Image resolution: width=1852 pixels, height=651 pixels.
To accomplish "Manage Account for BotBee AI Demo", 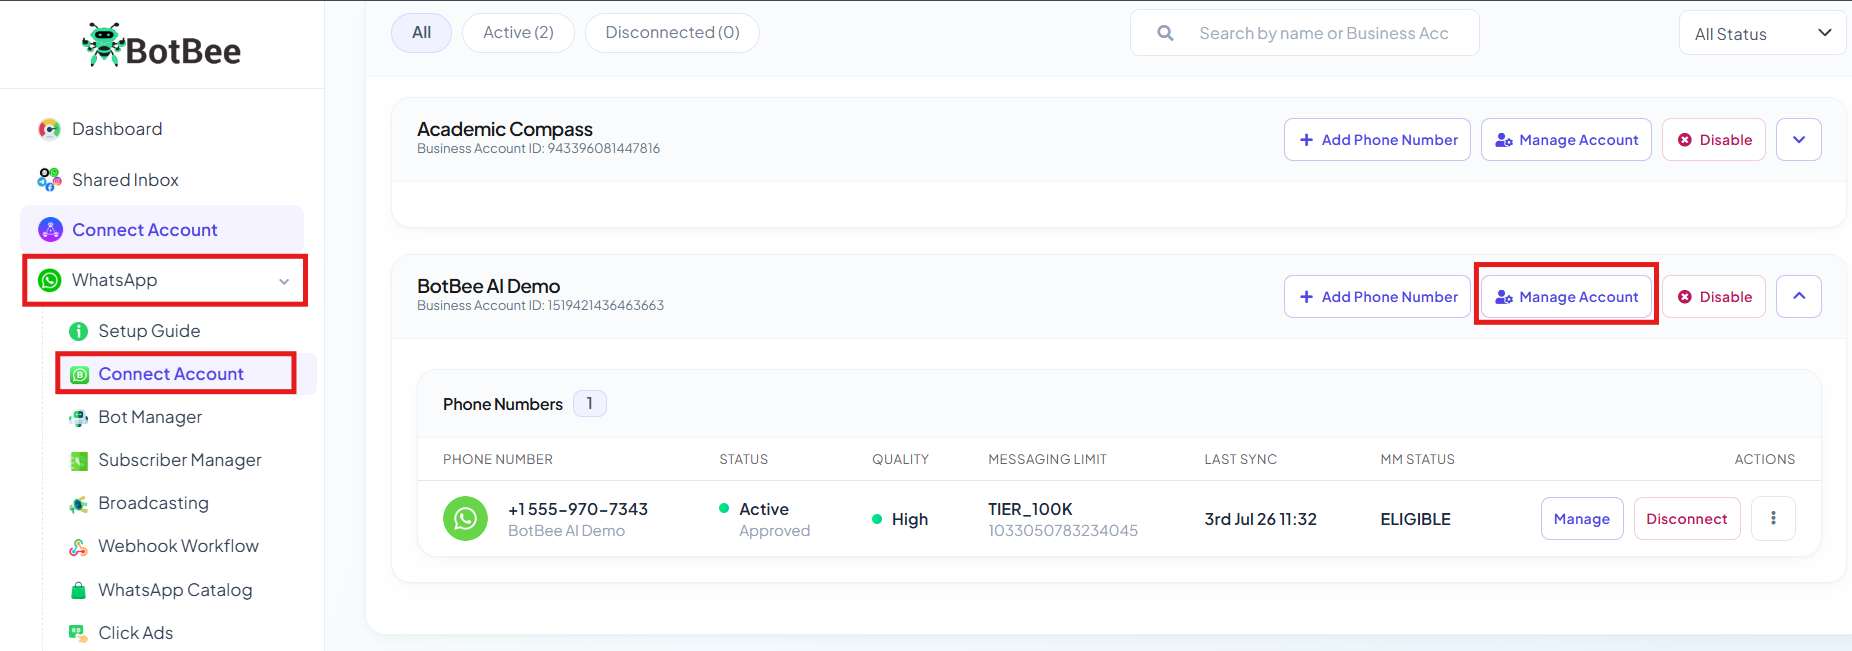I will [x=1566, y=297].
